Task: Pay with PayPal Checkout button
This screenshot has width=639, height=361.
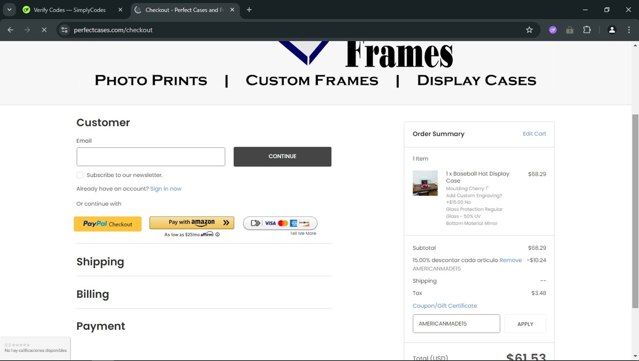Action: 108,224
